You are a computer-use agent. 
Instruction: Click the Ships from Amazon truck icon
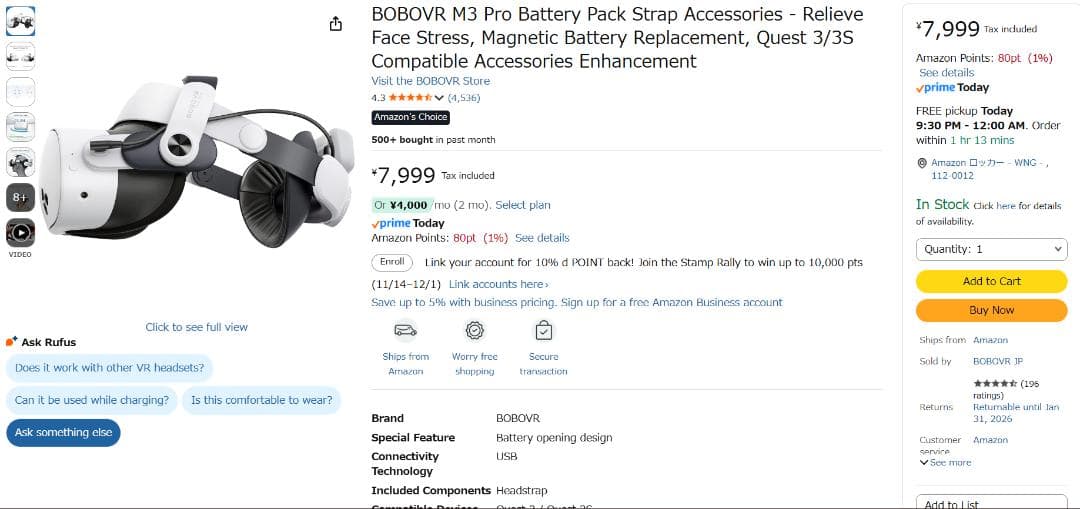405,330
